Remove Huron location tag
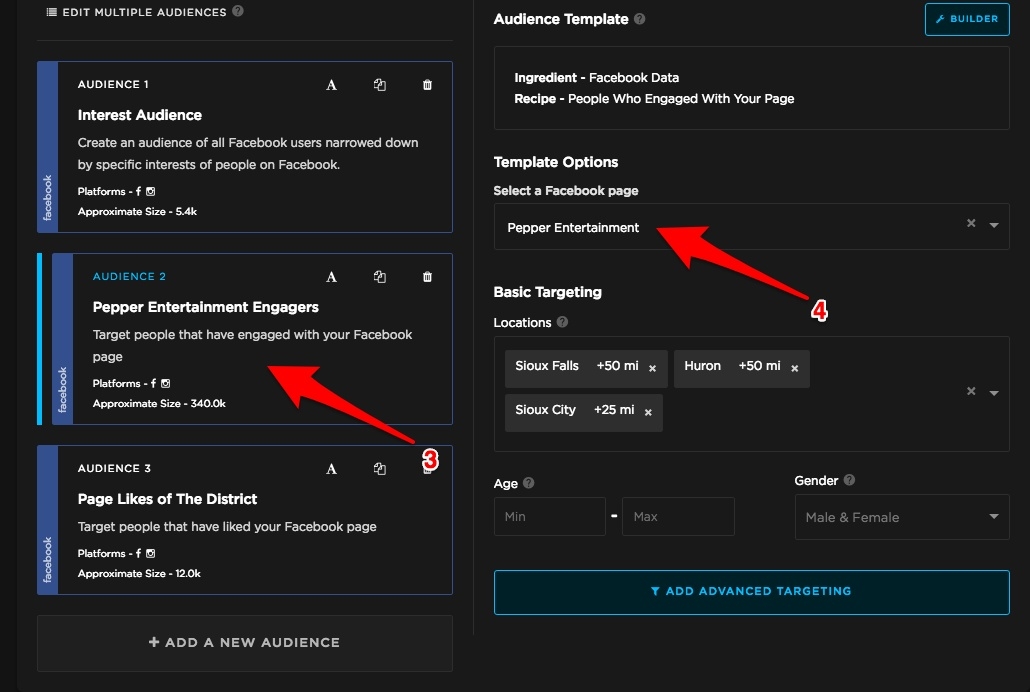The height and width of the screenshot is (692, 1030). (795, 369)
